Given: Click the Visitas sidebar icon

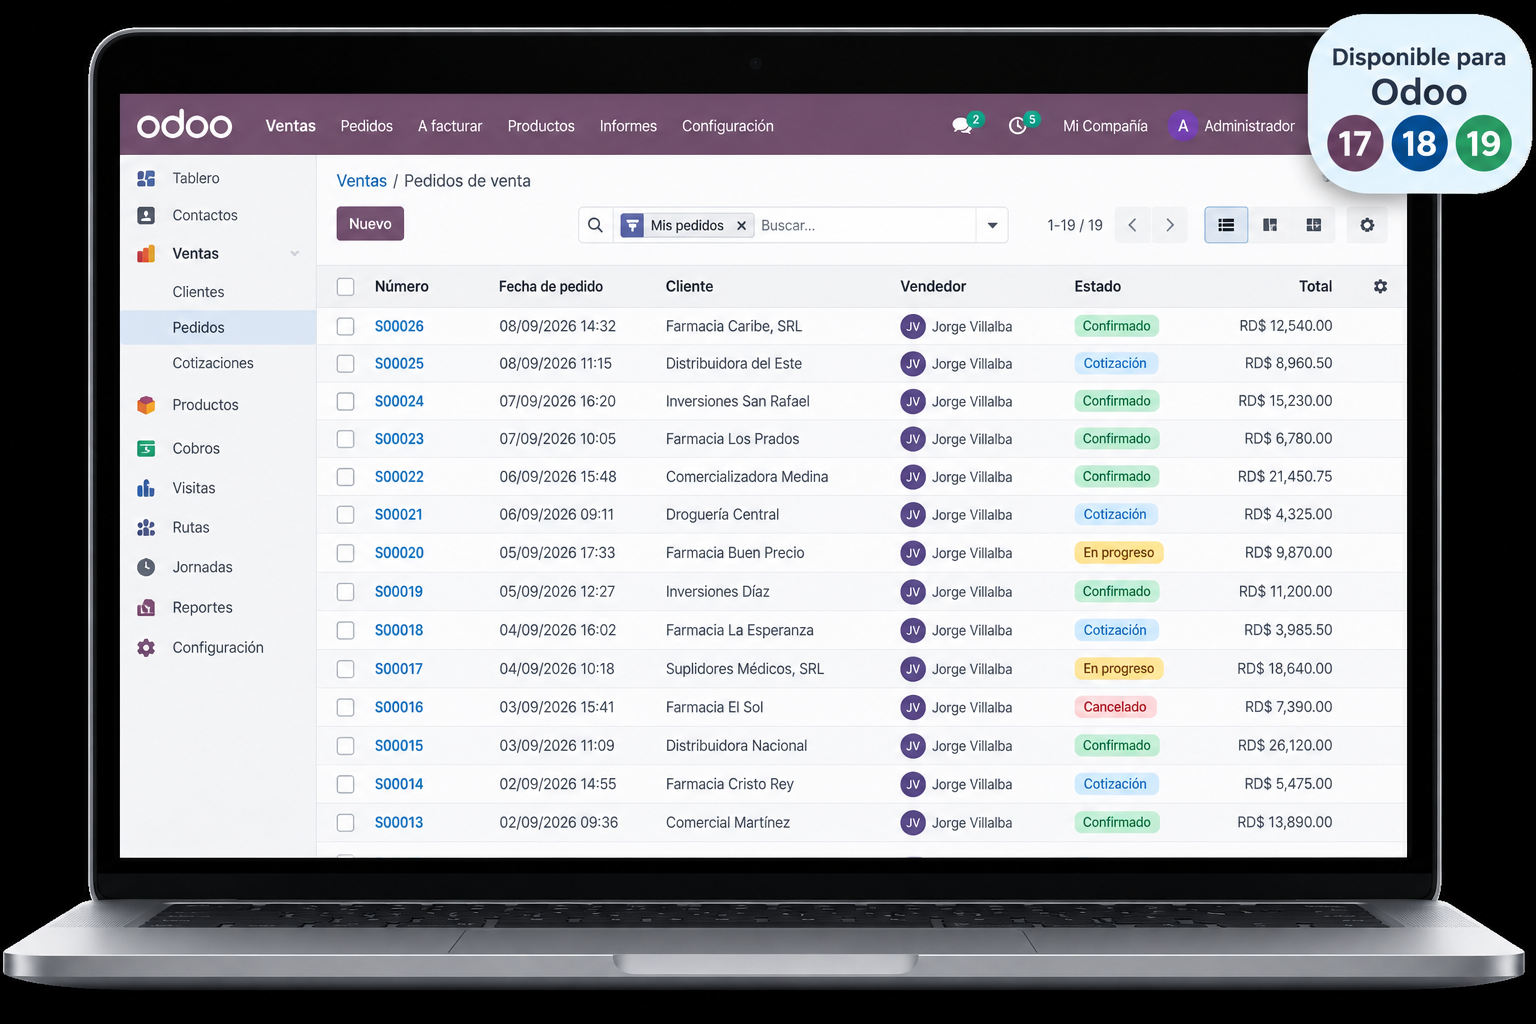Looking at the screenshot, I should [146, 488].
